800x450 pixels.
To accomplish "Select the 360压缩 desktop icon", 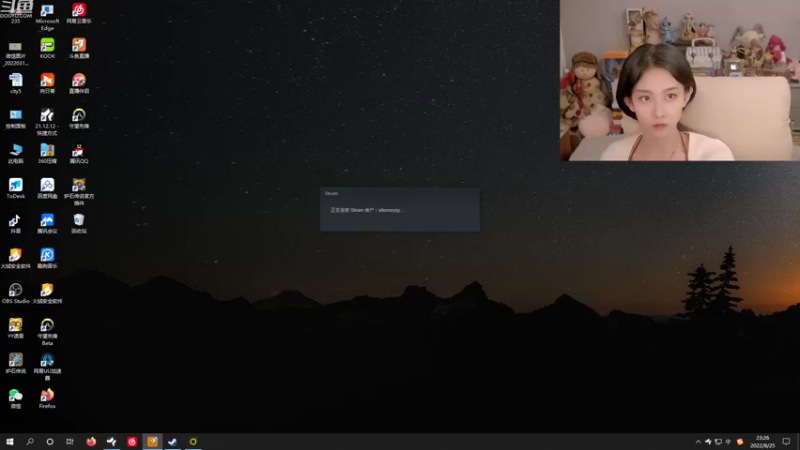I will tap(47, 154).
